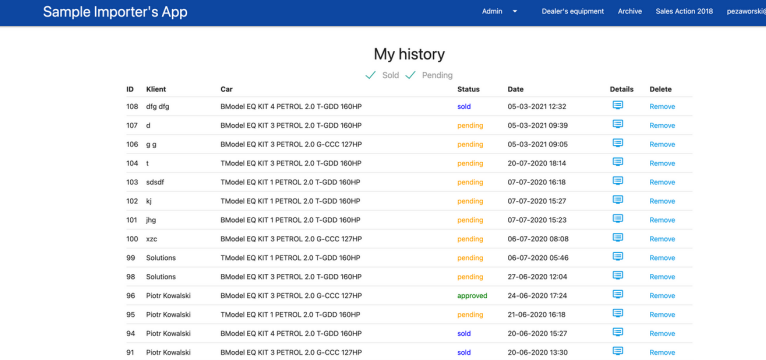This screenshot has width=766, height=360.
Task: Click date 27-06-2020 12:04
Action: click(537, 277)
